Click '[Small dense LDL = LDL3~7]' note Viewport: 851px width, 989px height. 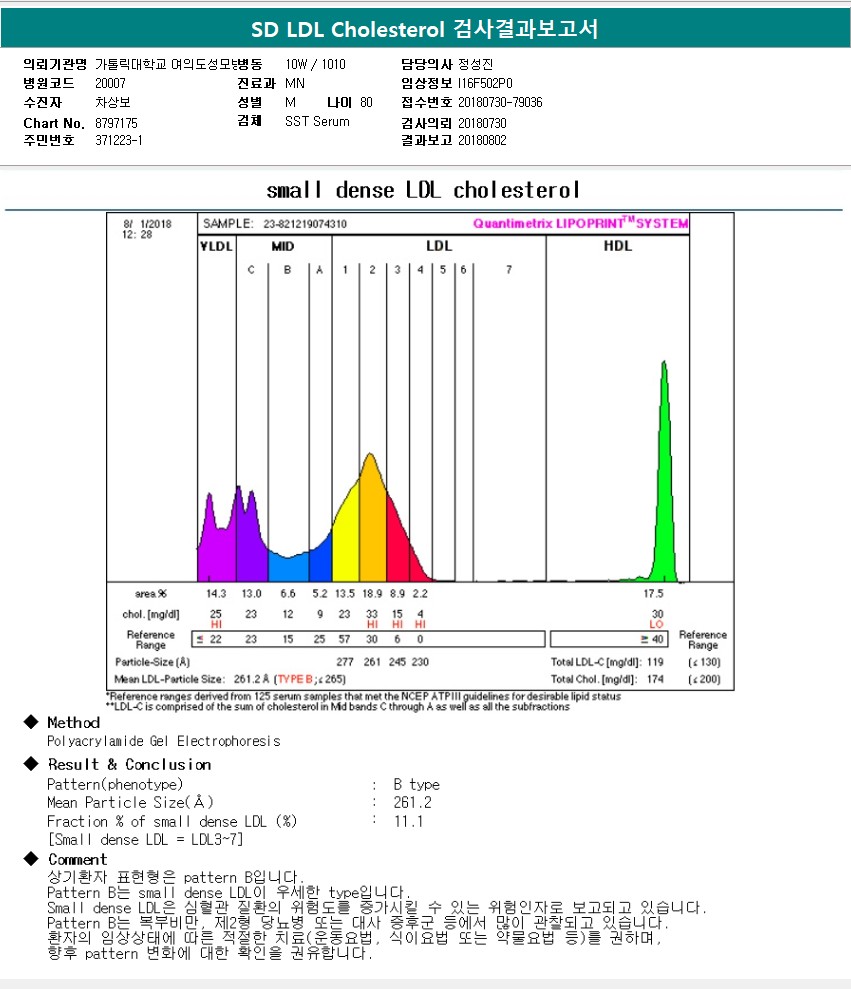(146, 840)
